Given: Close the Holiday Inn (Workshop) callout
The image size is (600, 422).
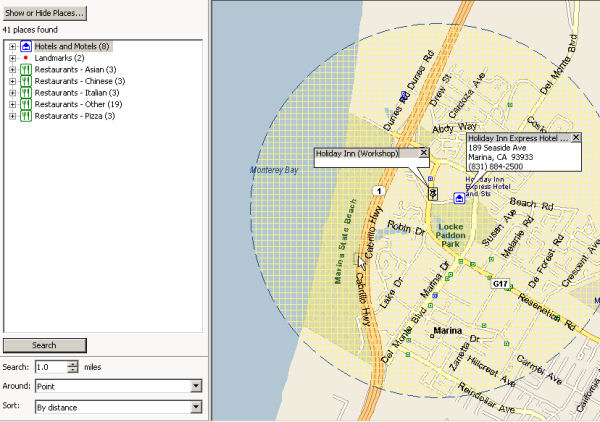Looking at the screenshot, I should pos(424,153).
